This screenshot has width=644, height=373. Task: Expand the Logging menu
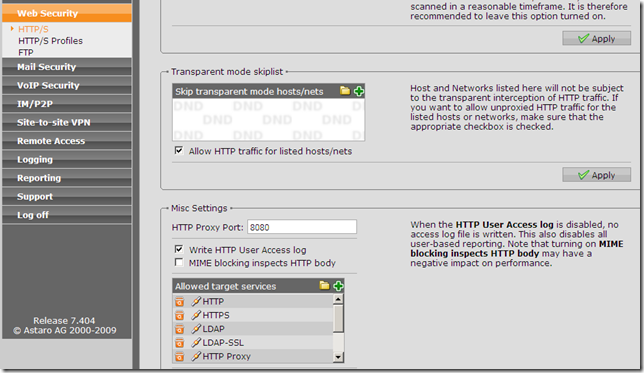coord(67,159)
